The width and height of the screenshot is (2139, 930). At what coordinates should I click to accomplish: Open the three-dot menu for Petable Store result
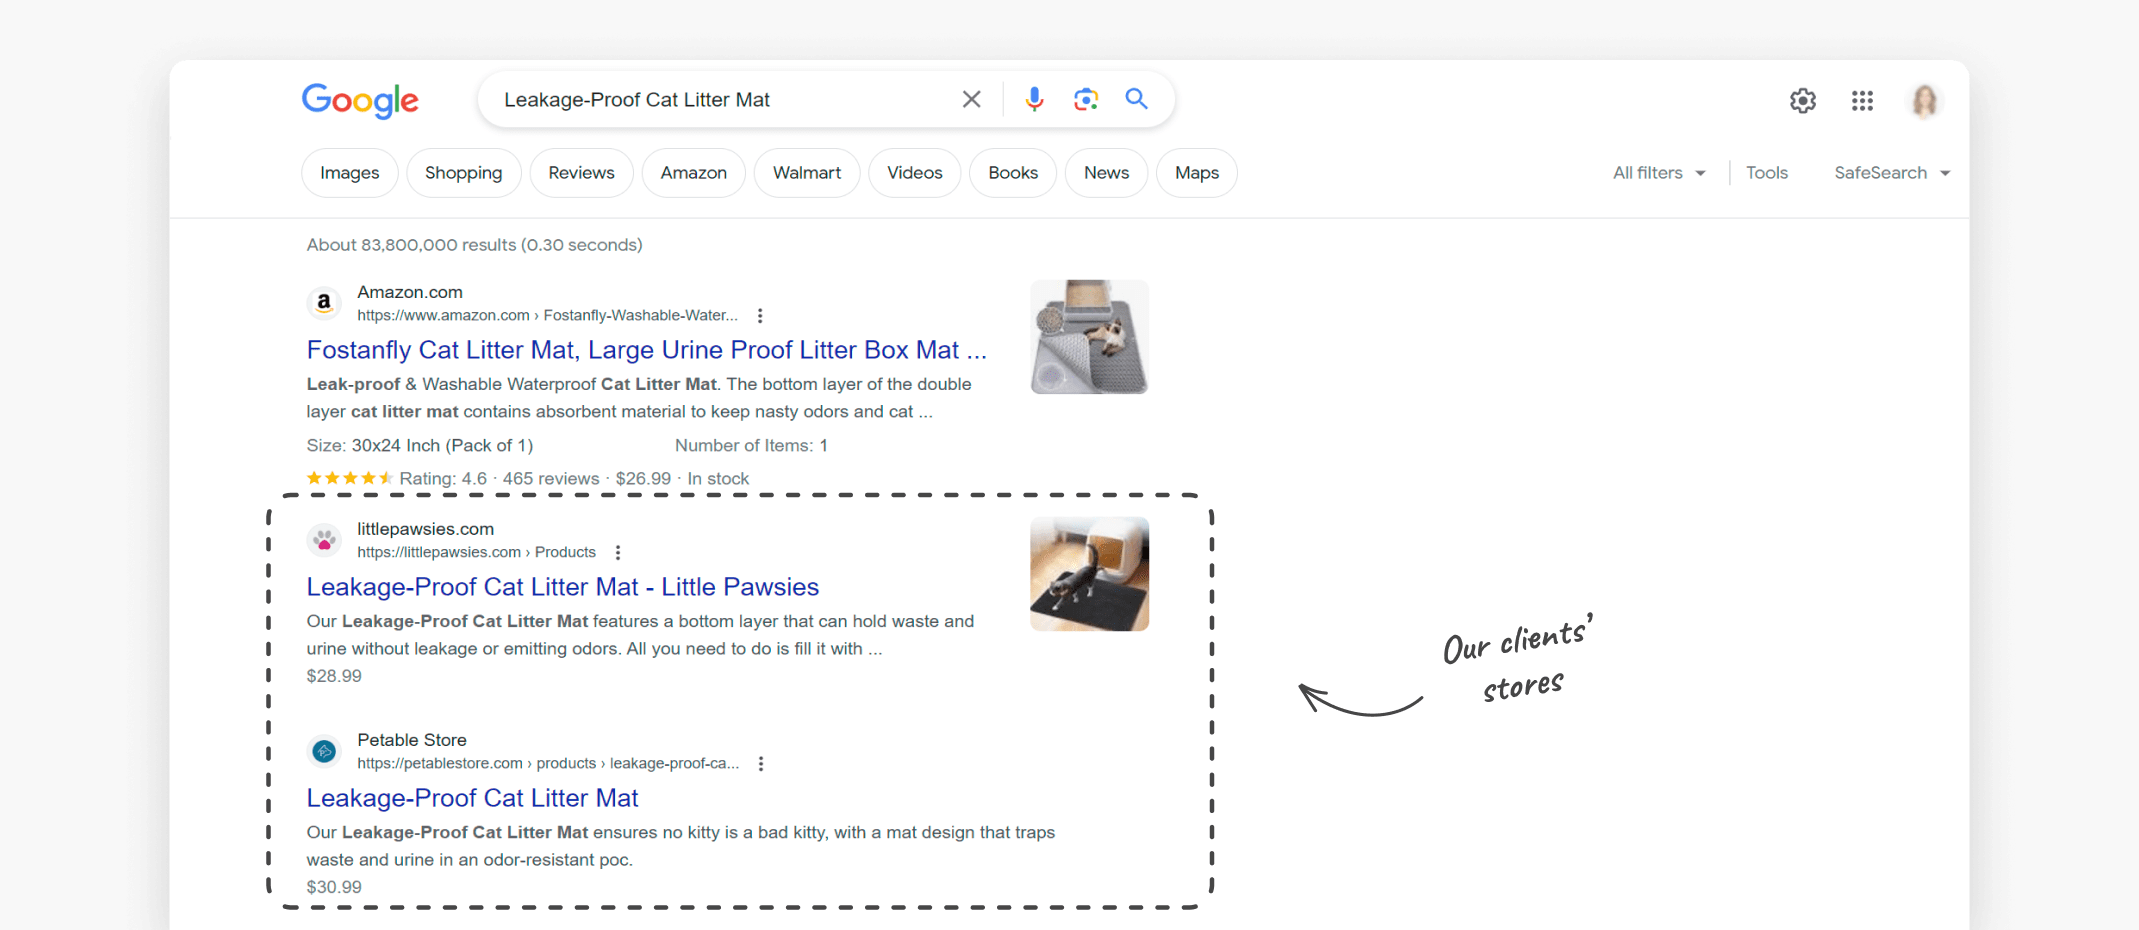point(761,764)
